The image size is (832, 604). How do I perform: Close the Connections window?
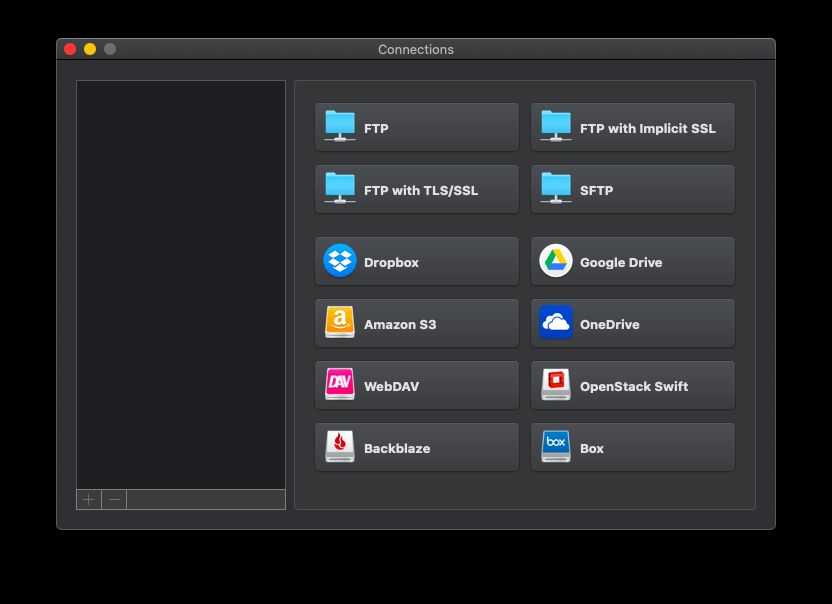70,49
